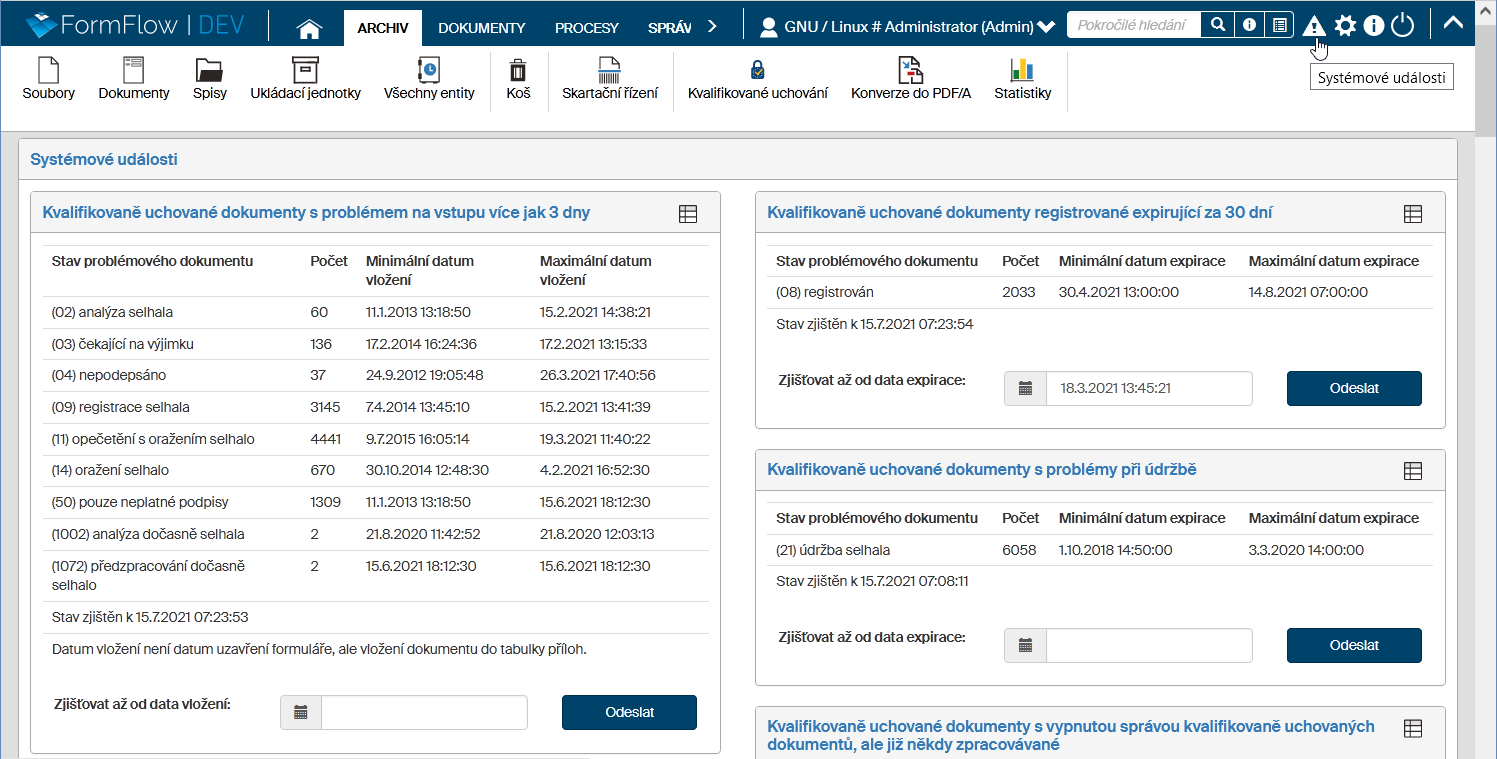
Task: Switch to the PROCESY tab
Action: click(586, 28)
